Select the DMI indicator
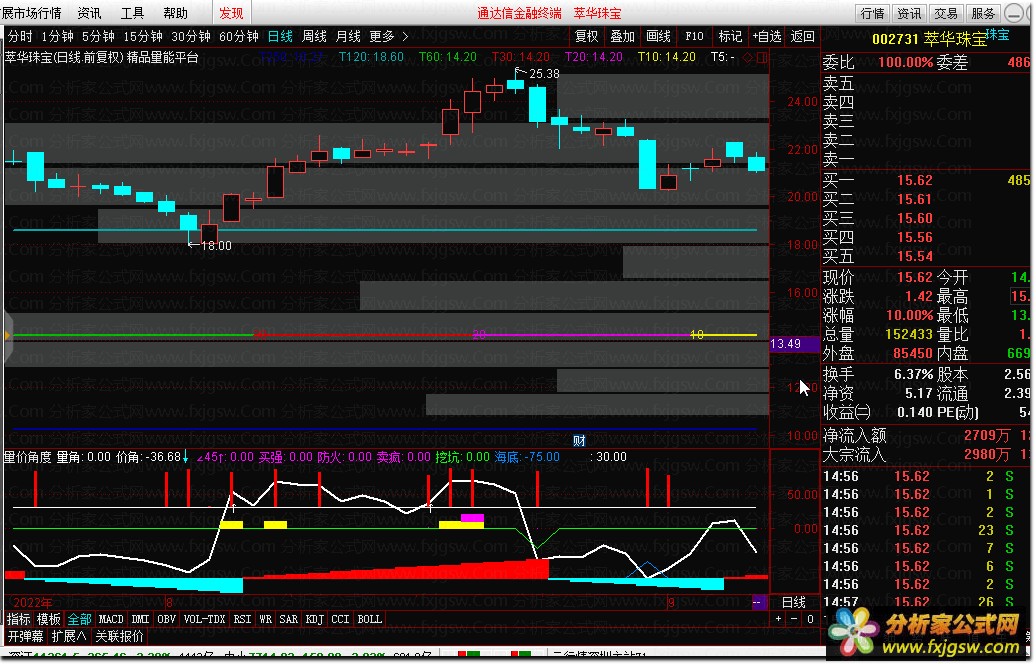1036x664 pixels. [140, 619]
